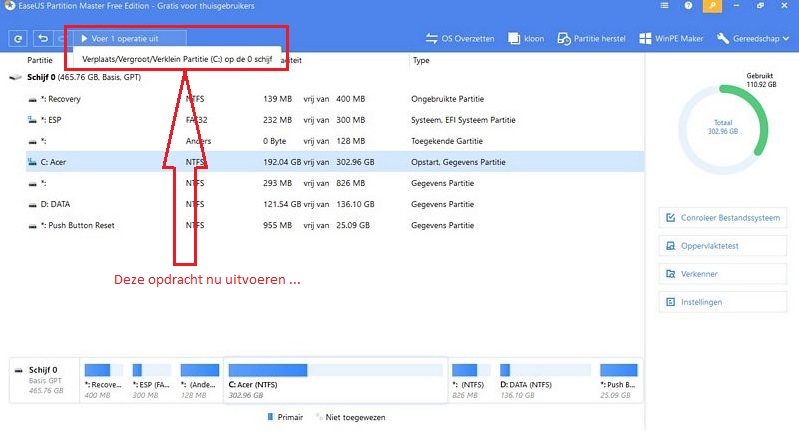Click the C: Acer drive icon in list
The height and width of the screenshot is (431, 799).
pos(32,162)
